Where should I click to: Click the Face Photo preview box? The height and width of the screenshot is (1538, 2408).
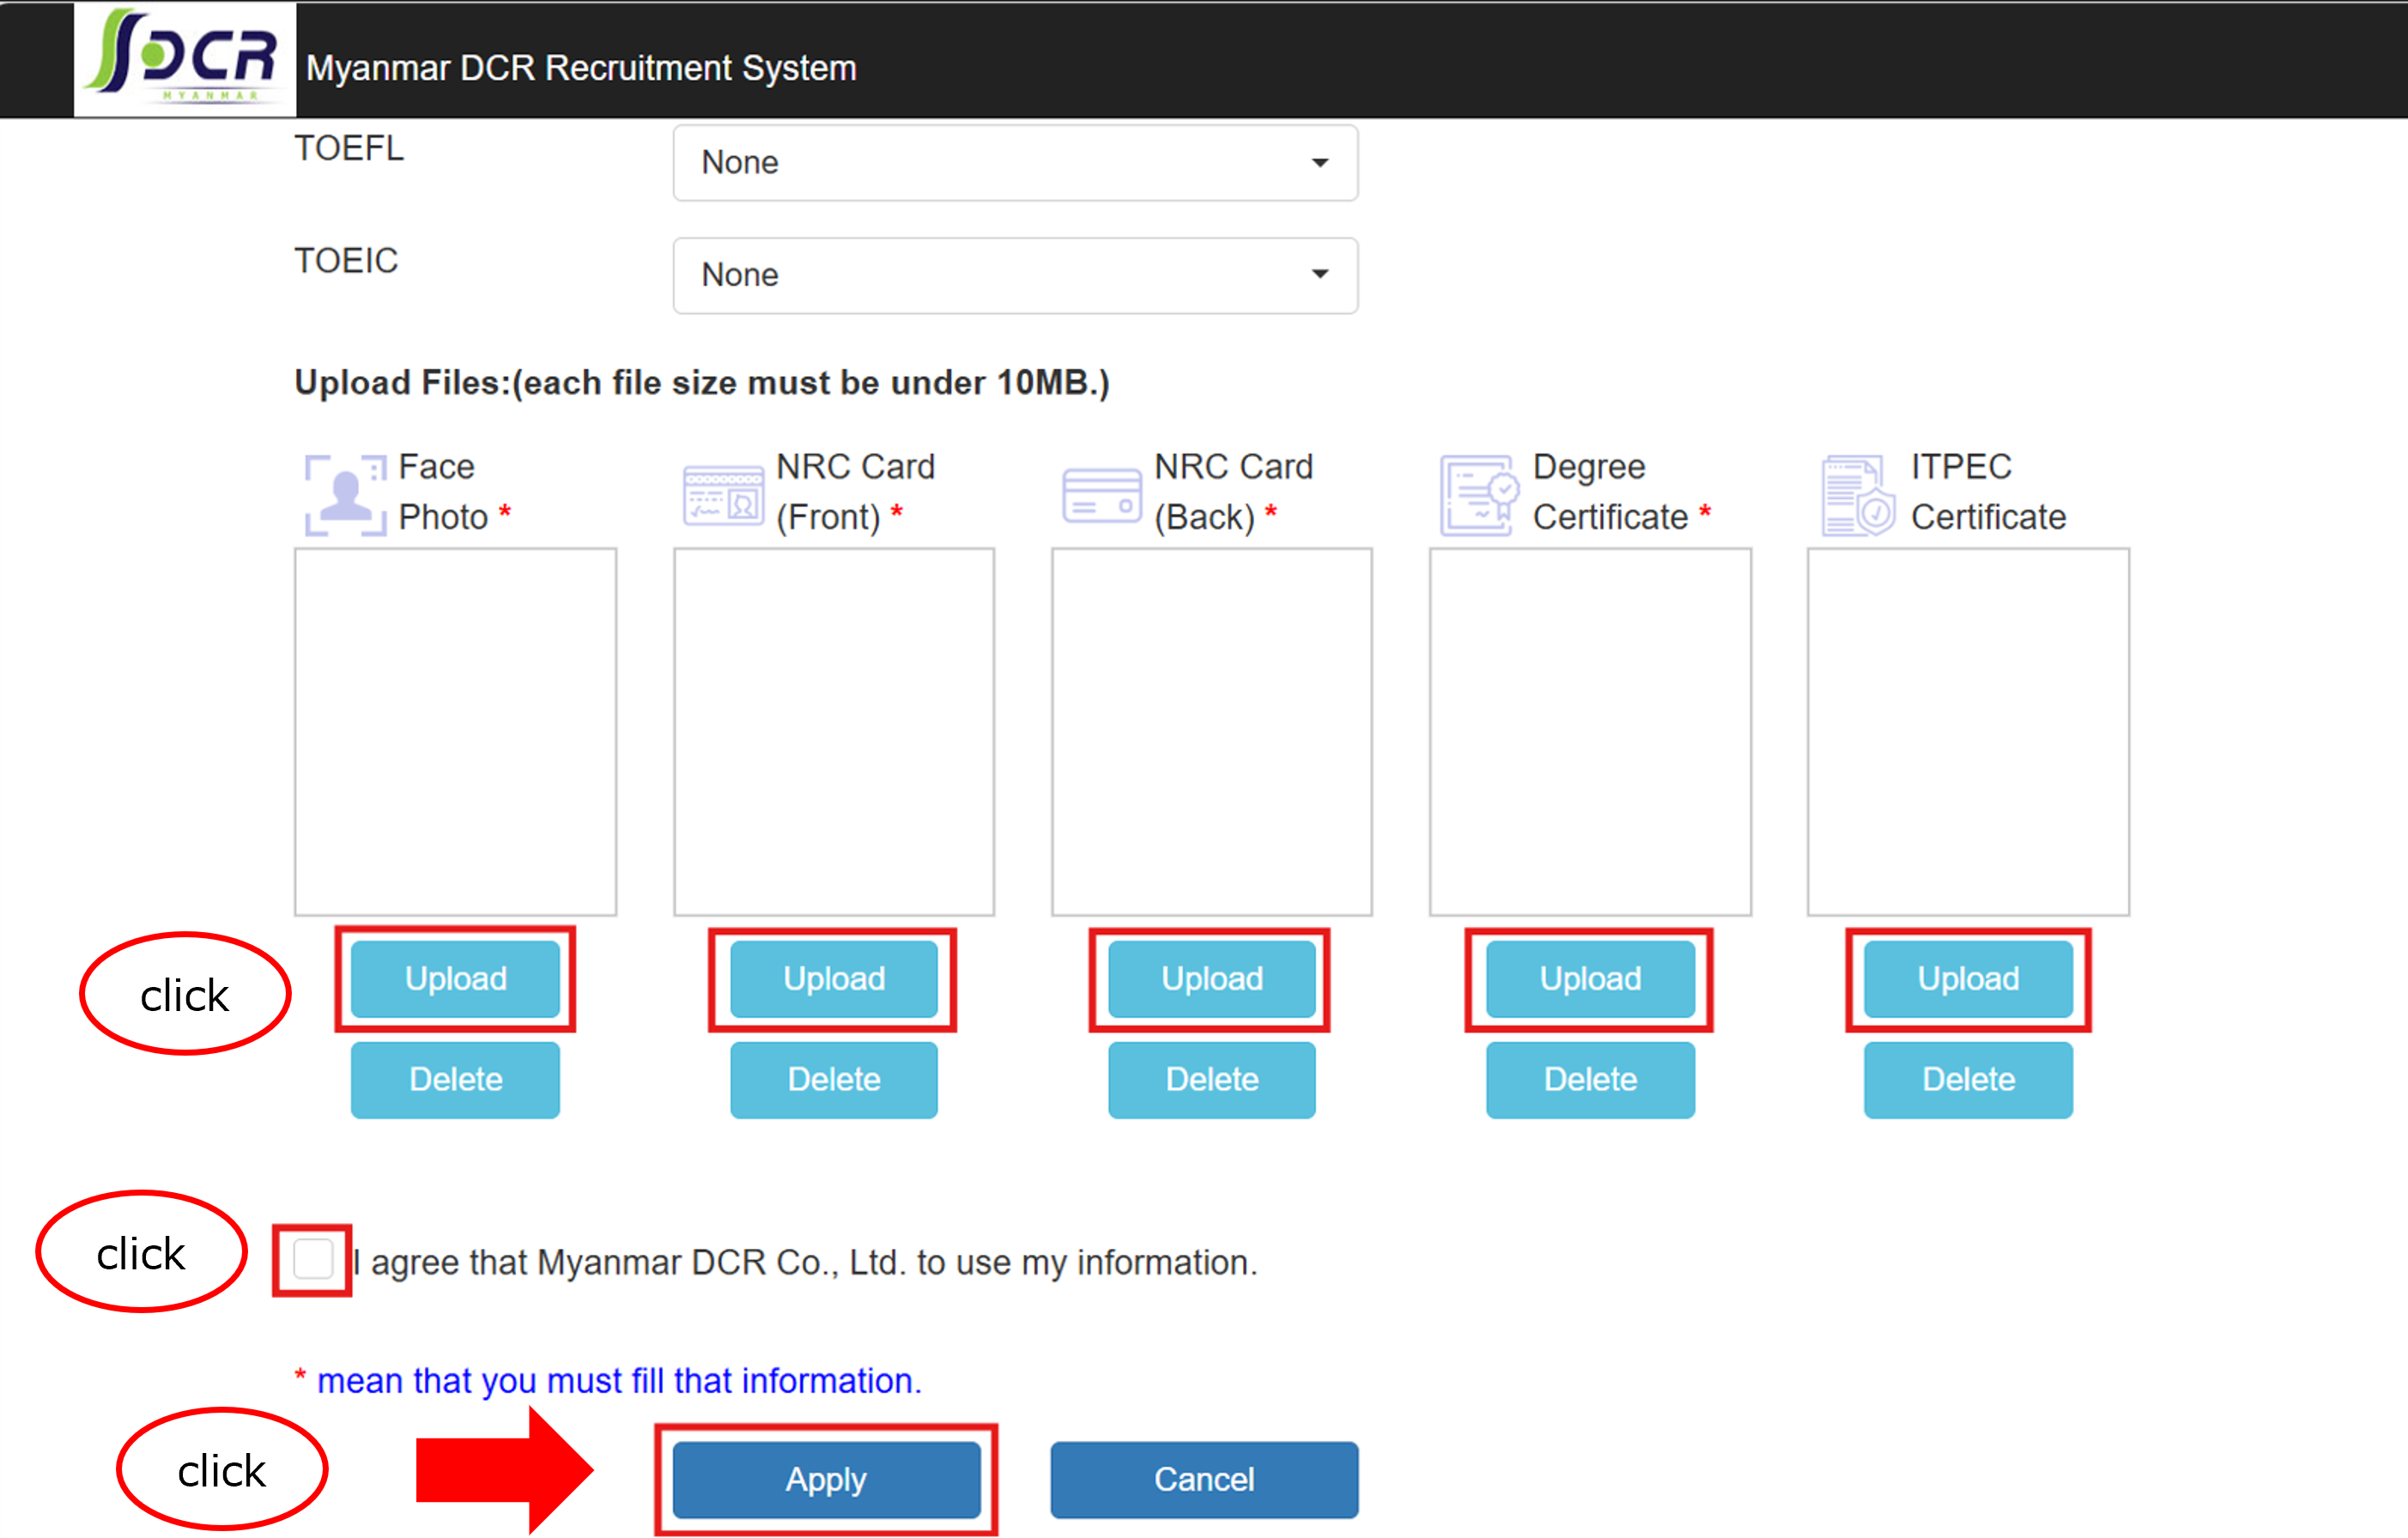[455, 731]
